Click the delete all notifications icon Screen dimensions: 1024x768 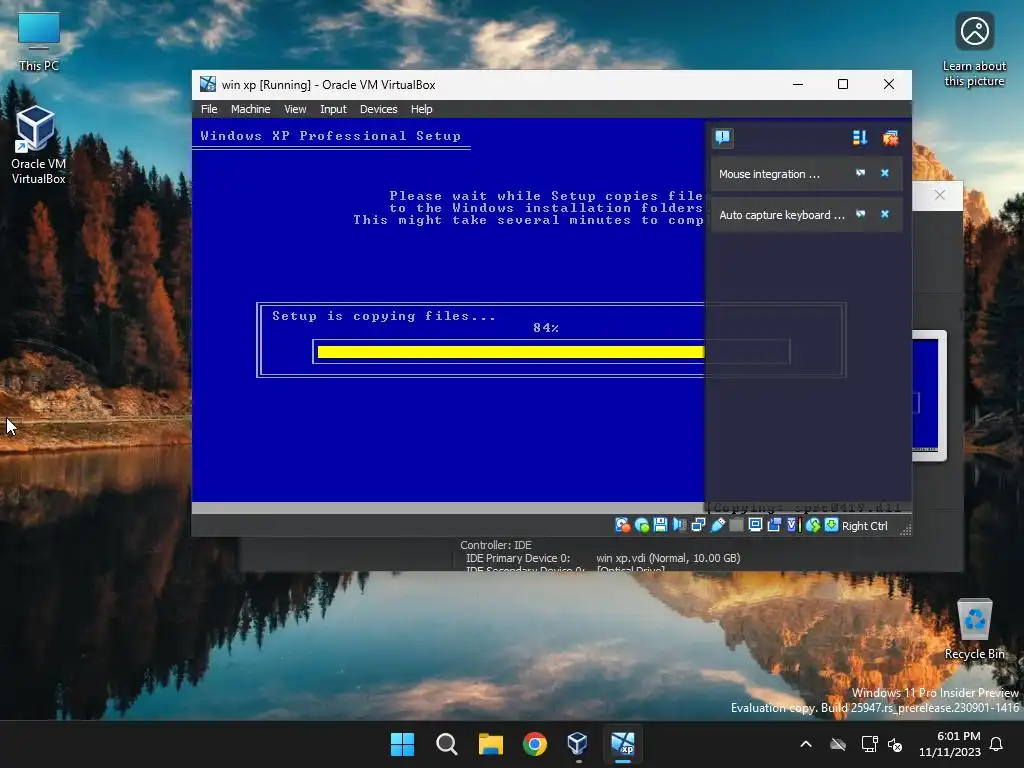pyautogui.click(x=890, y=137)
